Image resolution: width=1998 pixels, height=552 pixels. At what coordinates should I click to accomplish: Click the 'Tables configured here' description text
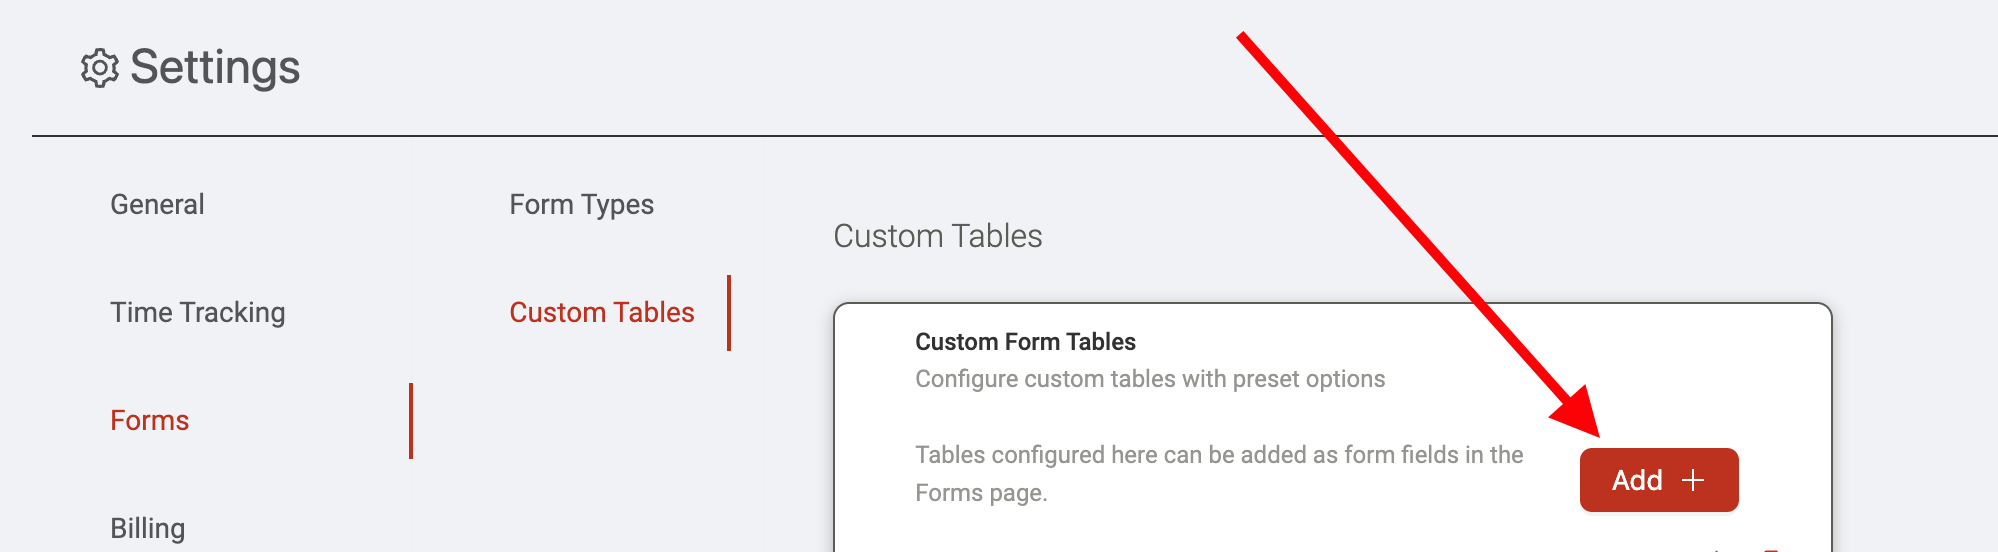pos(1219,474)
